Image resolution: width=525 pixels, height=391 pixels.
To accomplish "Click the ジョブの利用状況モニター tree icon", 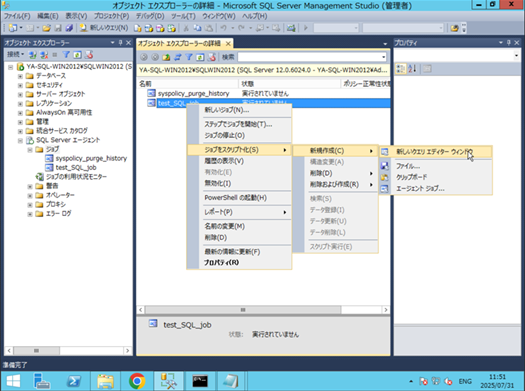I will click(x=40, y=176).
